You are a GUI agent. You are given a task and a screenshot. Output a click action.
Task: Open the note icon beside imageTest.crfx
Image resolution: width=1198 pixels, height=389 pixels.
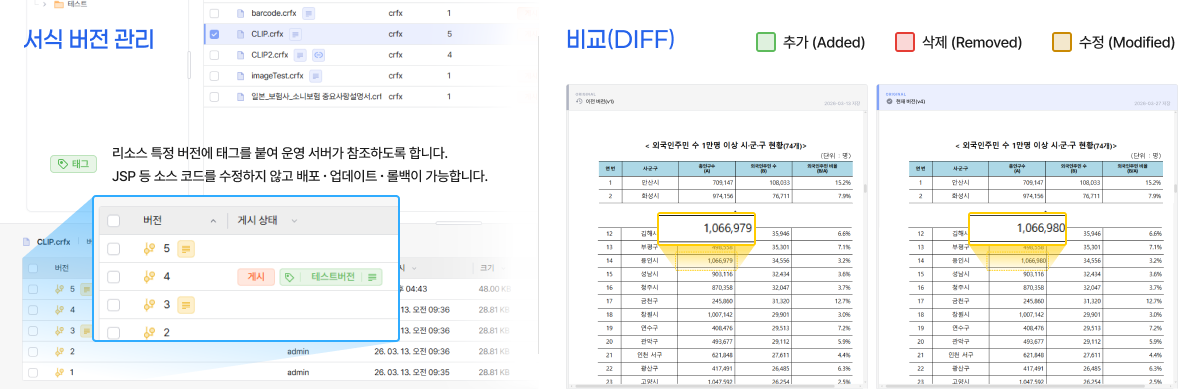(x=316, y=76)
